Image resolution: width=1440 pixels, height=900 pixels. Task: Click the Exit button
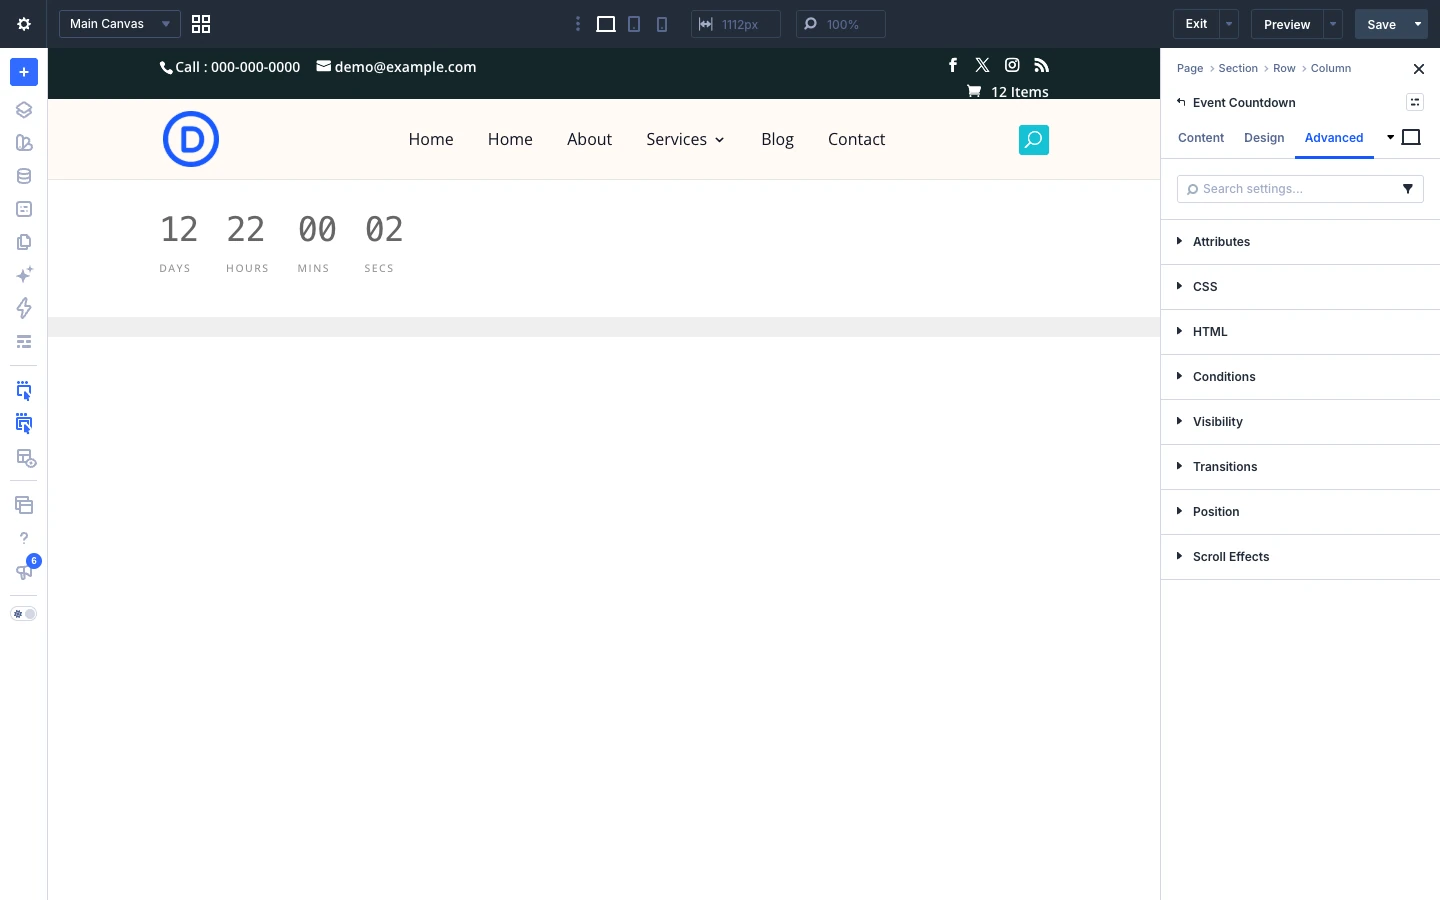[1196, 24]
